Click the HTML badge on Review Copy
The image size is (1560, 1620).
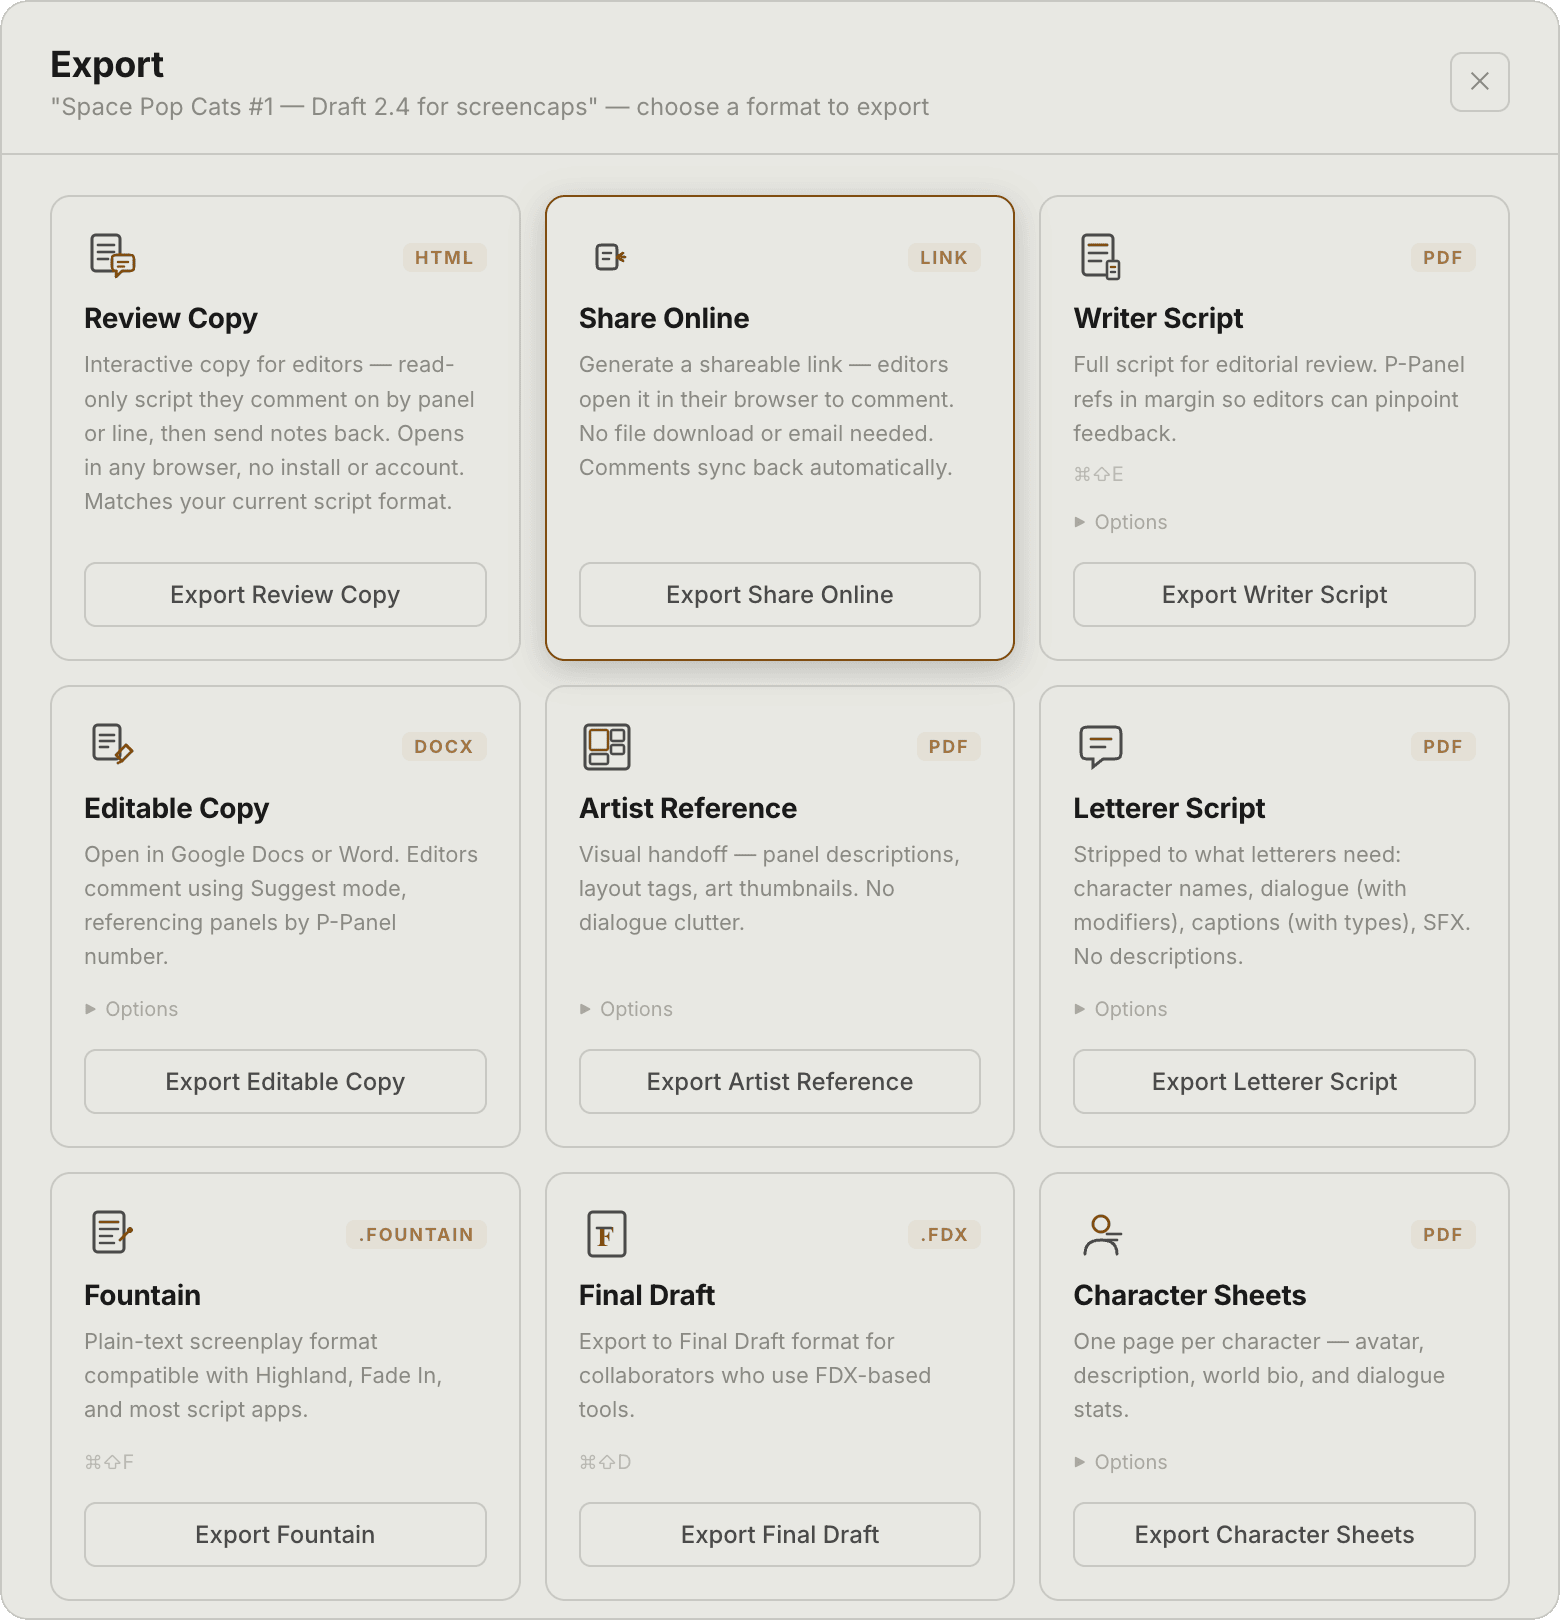pos(444,257)
